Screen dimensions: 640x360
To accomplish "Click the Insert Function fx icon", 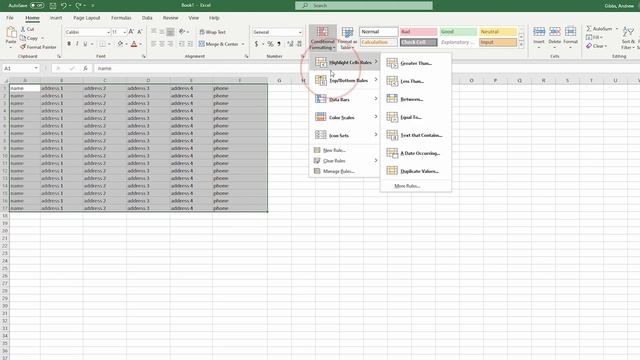I will (85, 68).
